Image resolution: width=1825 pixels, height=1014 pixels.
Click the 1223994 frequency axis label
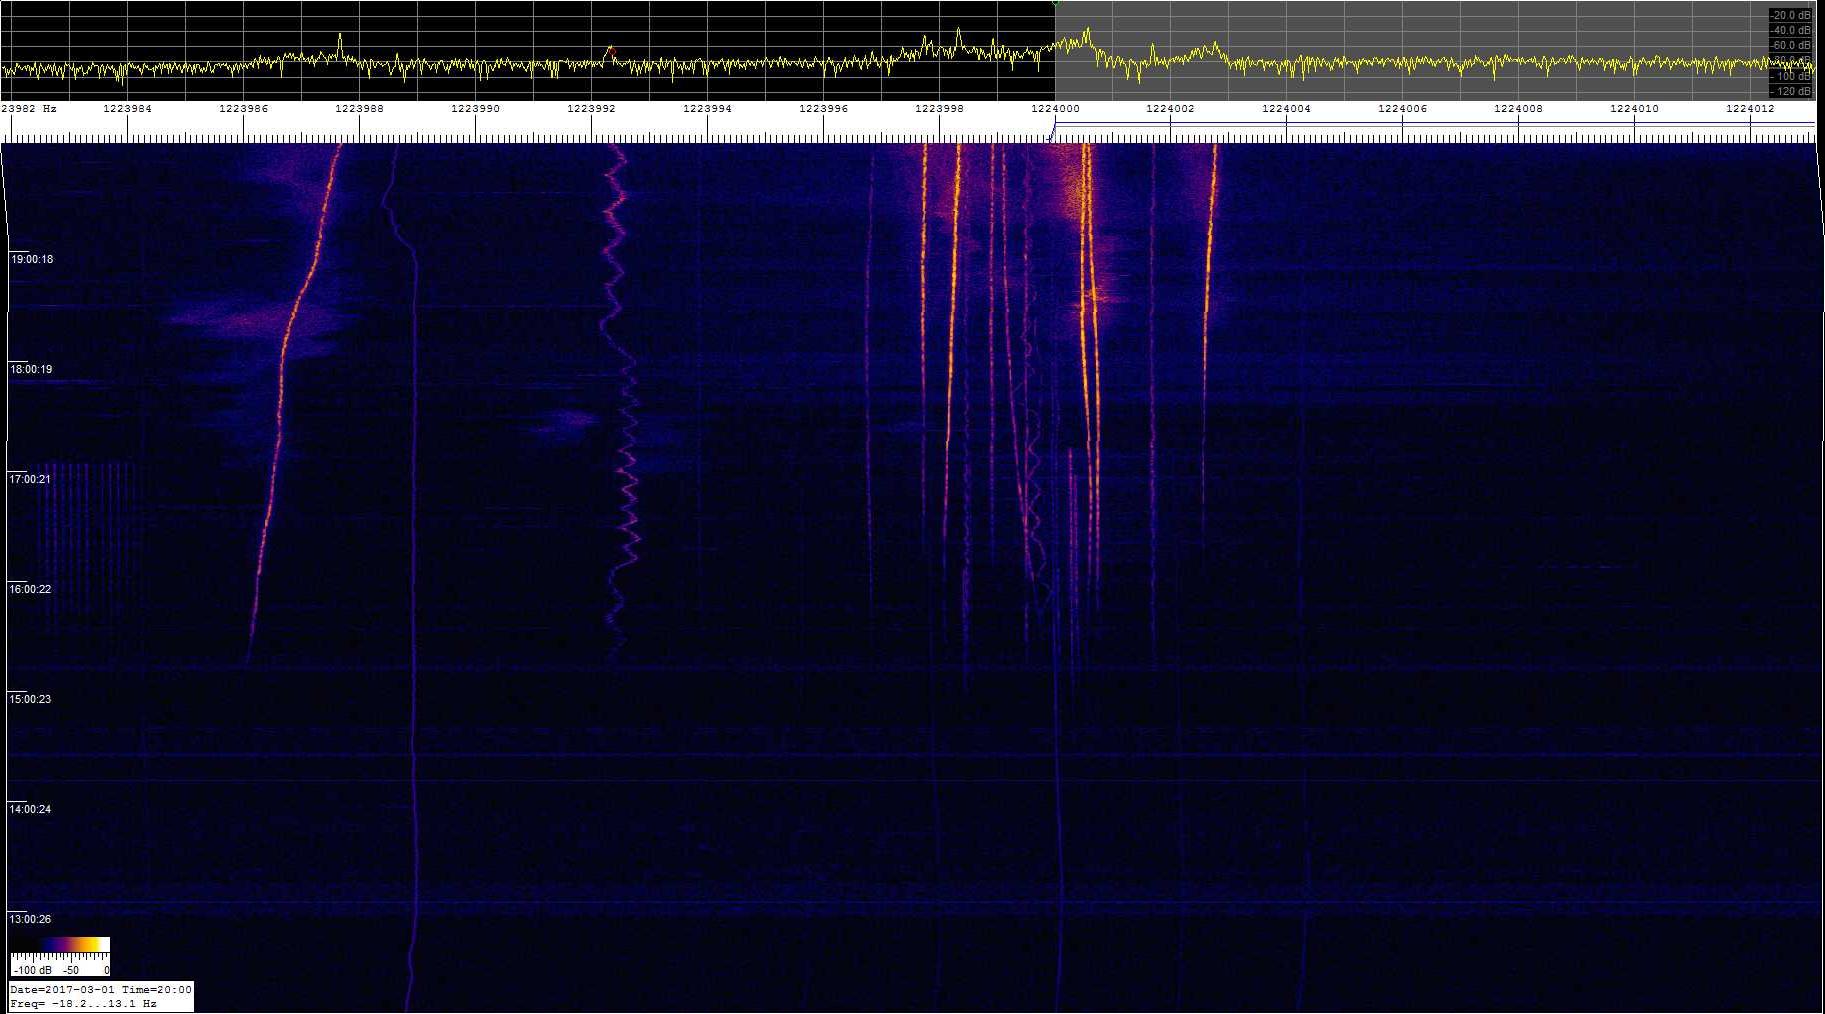(x=708, y=109)
